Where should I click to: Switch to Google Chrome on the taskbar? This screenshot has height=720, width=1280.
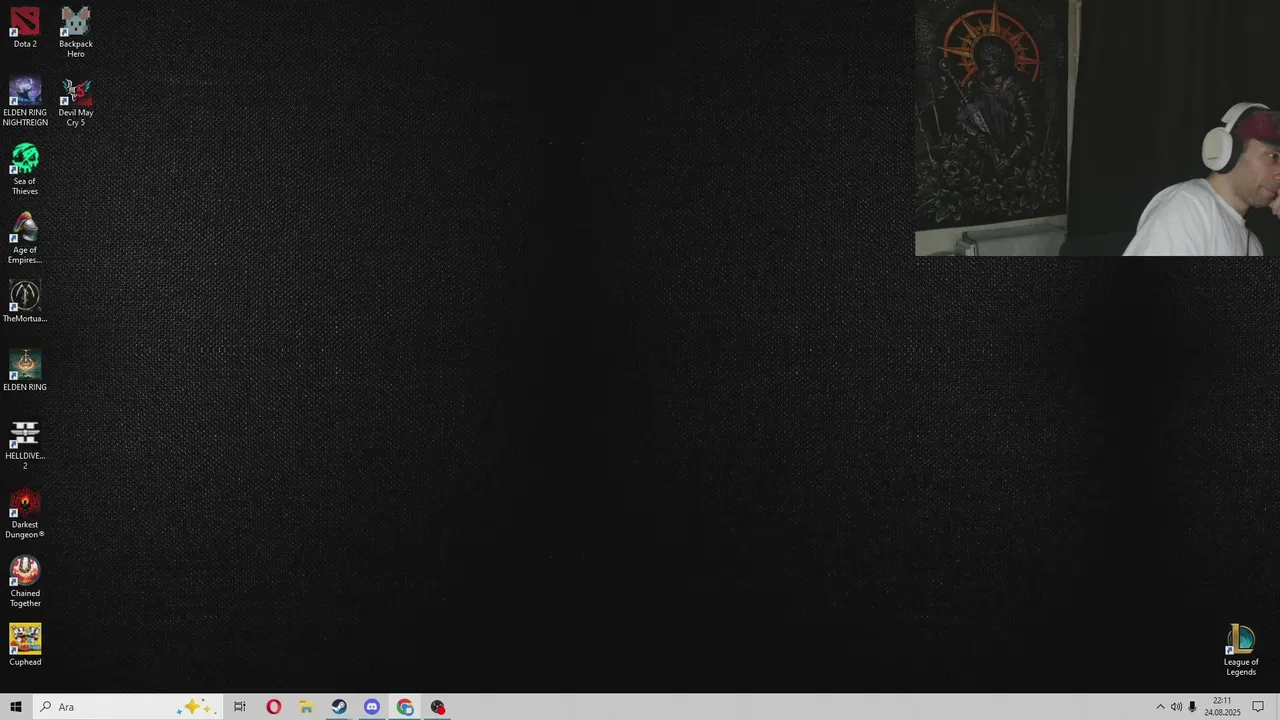point(405,707)
